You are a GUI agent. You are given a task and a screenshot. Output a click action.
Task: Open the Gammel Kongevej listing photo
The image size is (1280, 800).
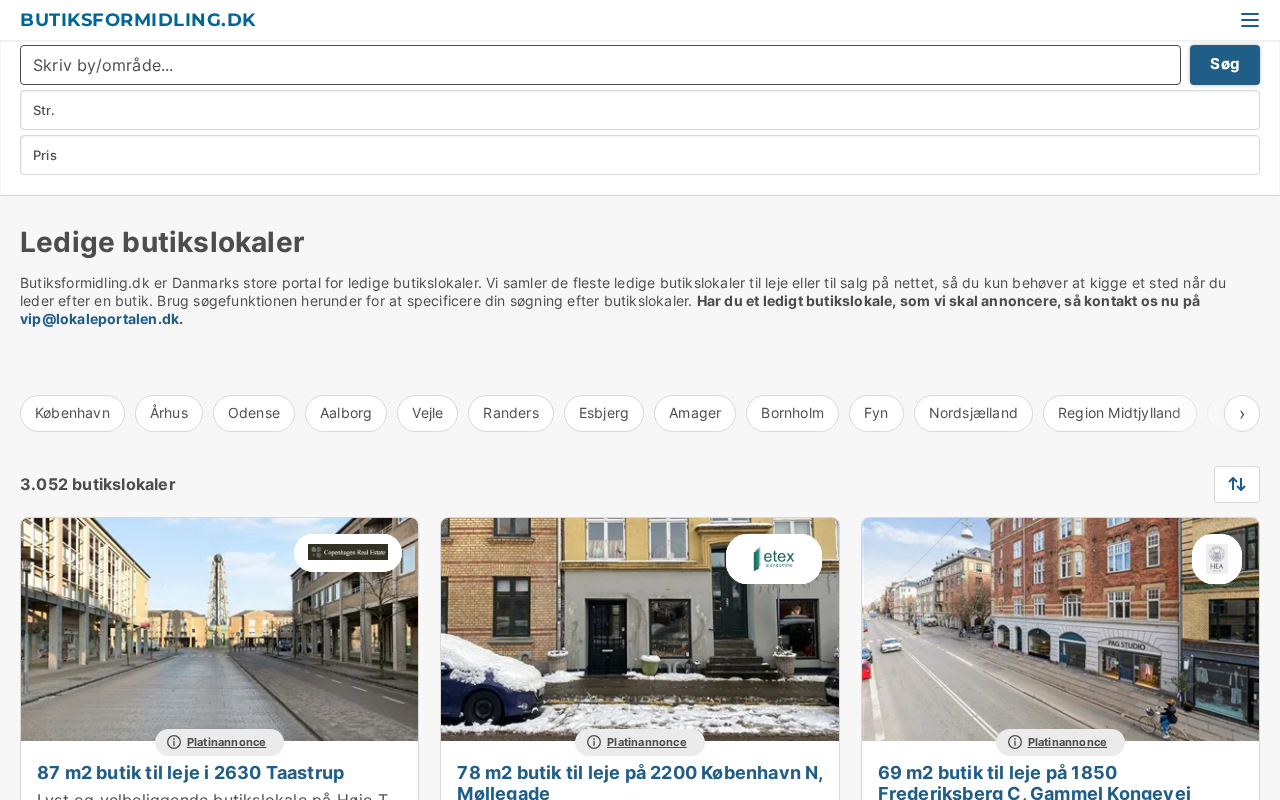pyautogui.click(x=1060, y=629)
